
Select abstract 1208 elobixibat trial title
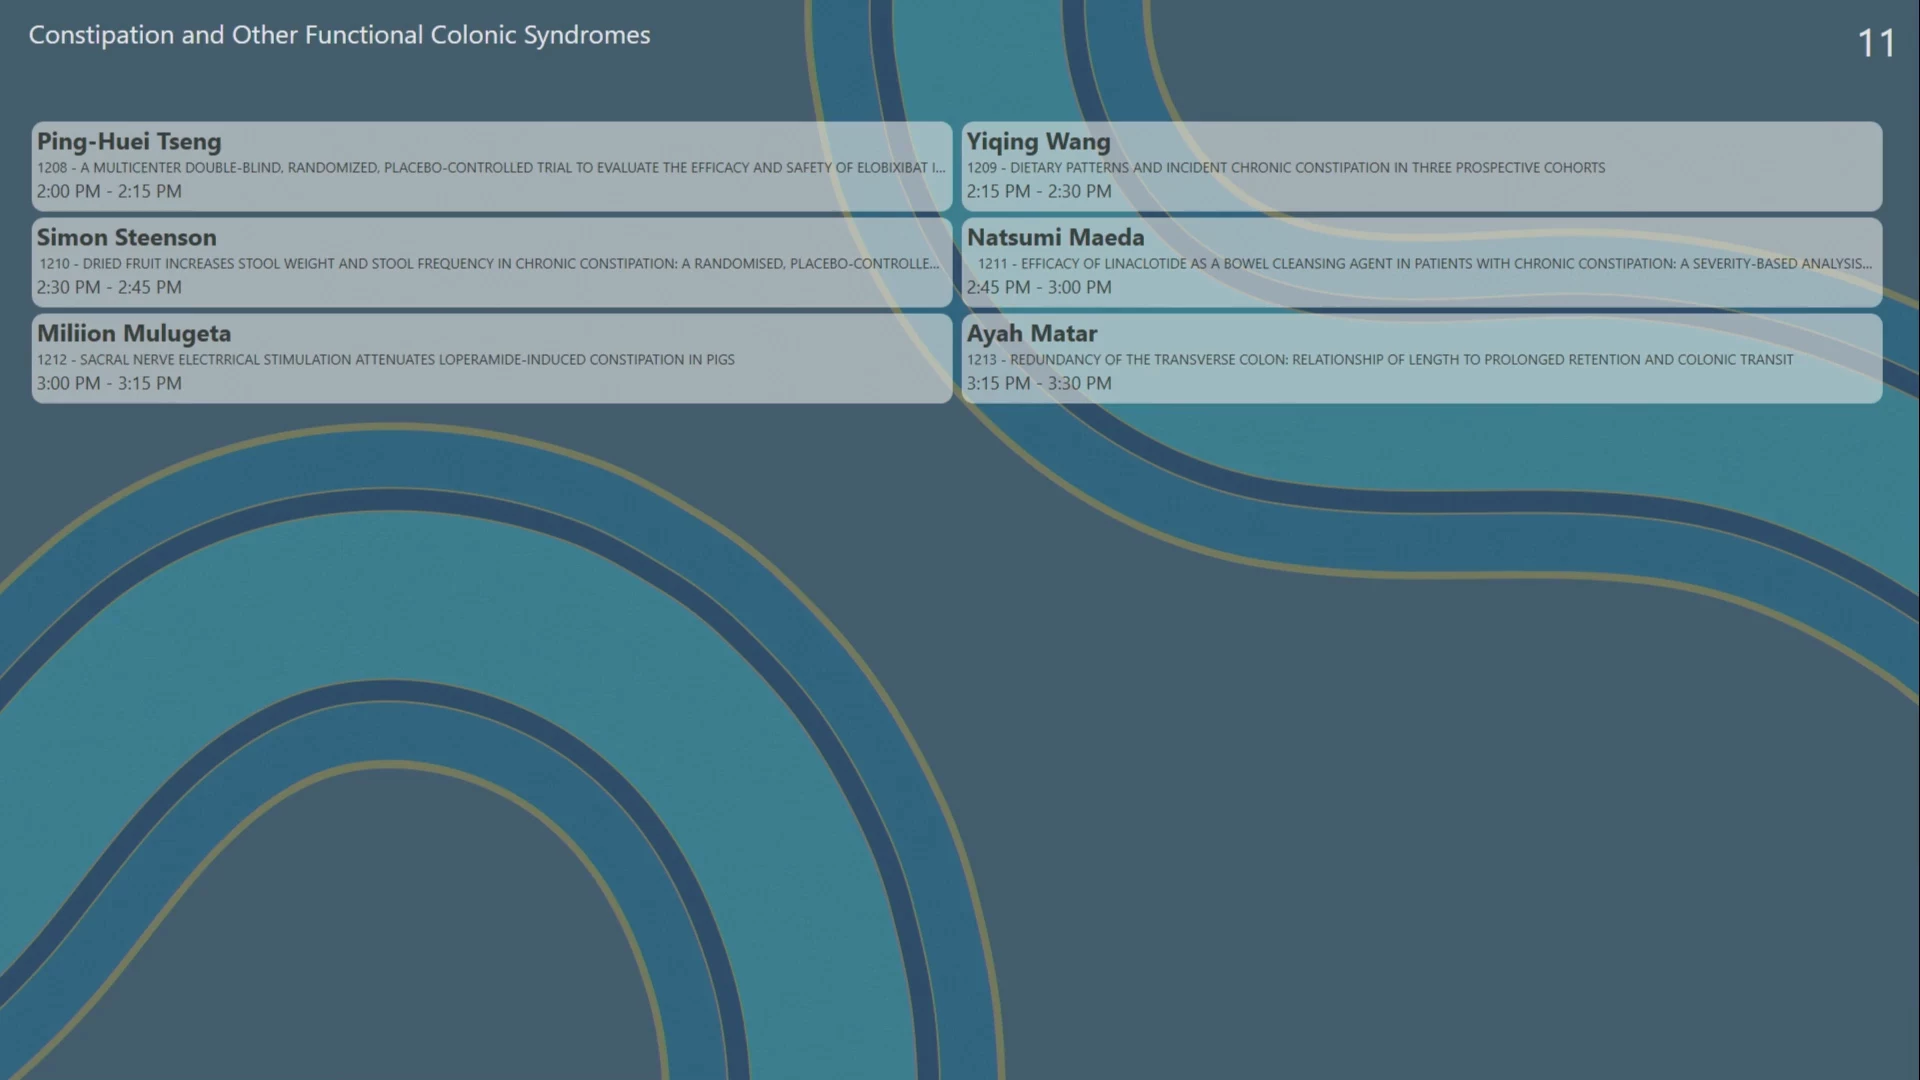[491, 167]
